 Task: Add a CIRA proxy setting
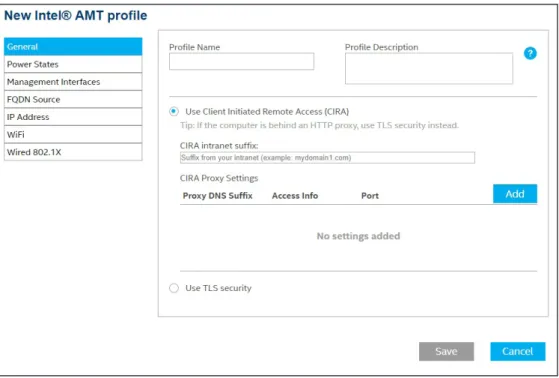(x=515, y=194)
